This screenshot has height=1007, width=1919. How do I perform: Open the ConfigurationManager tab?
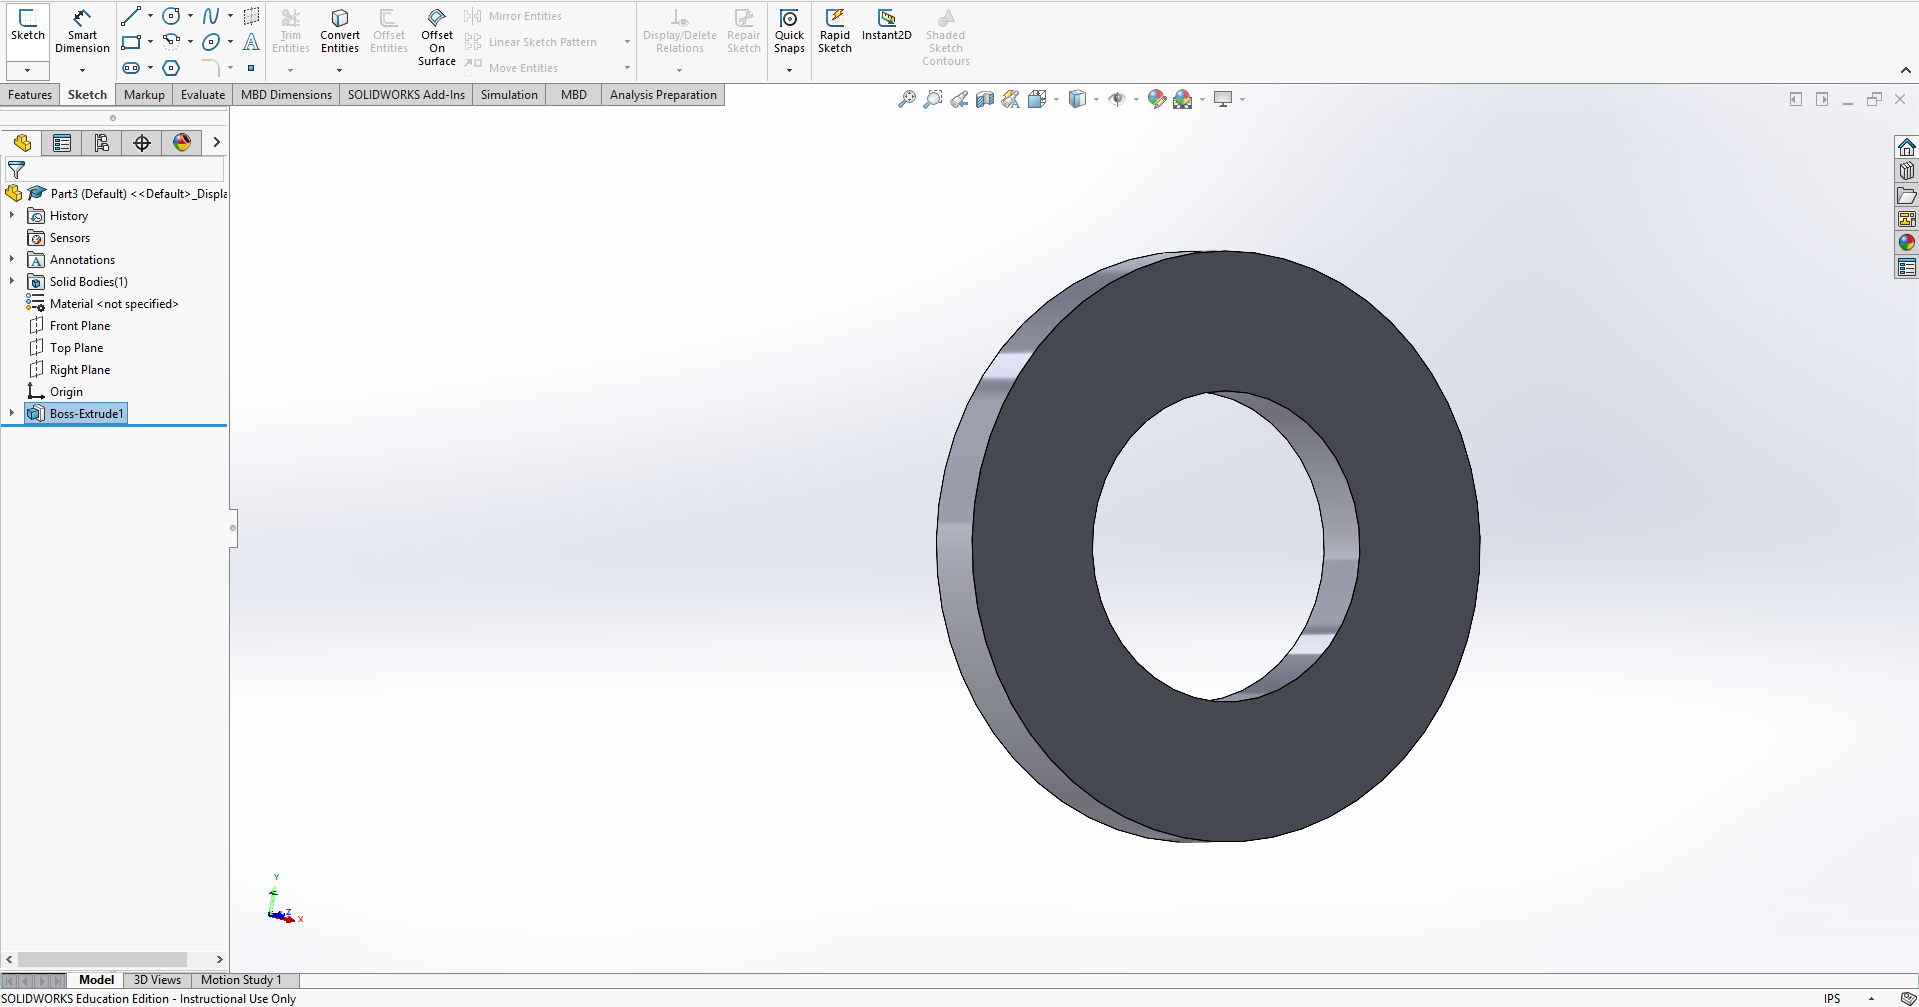tap(102, 143)
